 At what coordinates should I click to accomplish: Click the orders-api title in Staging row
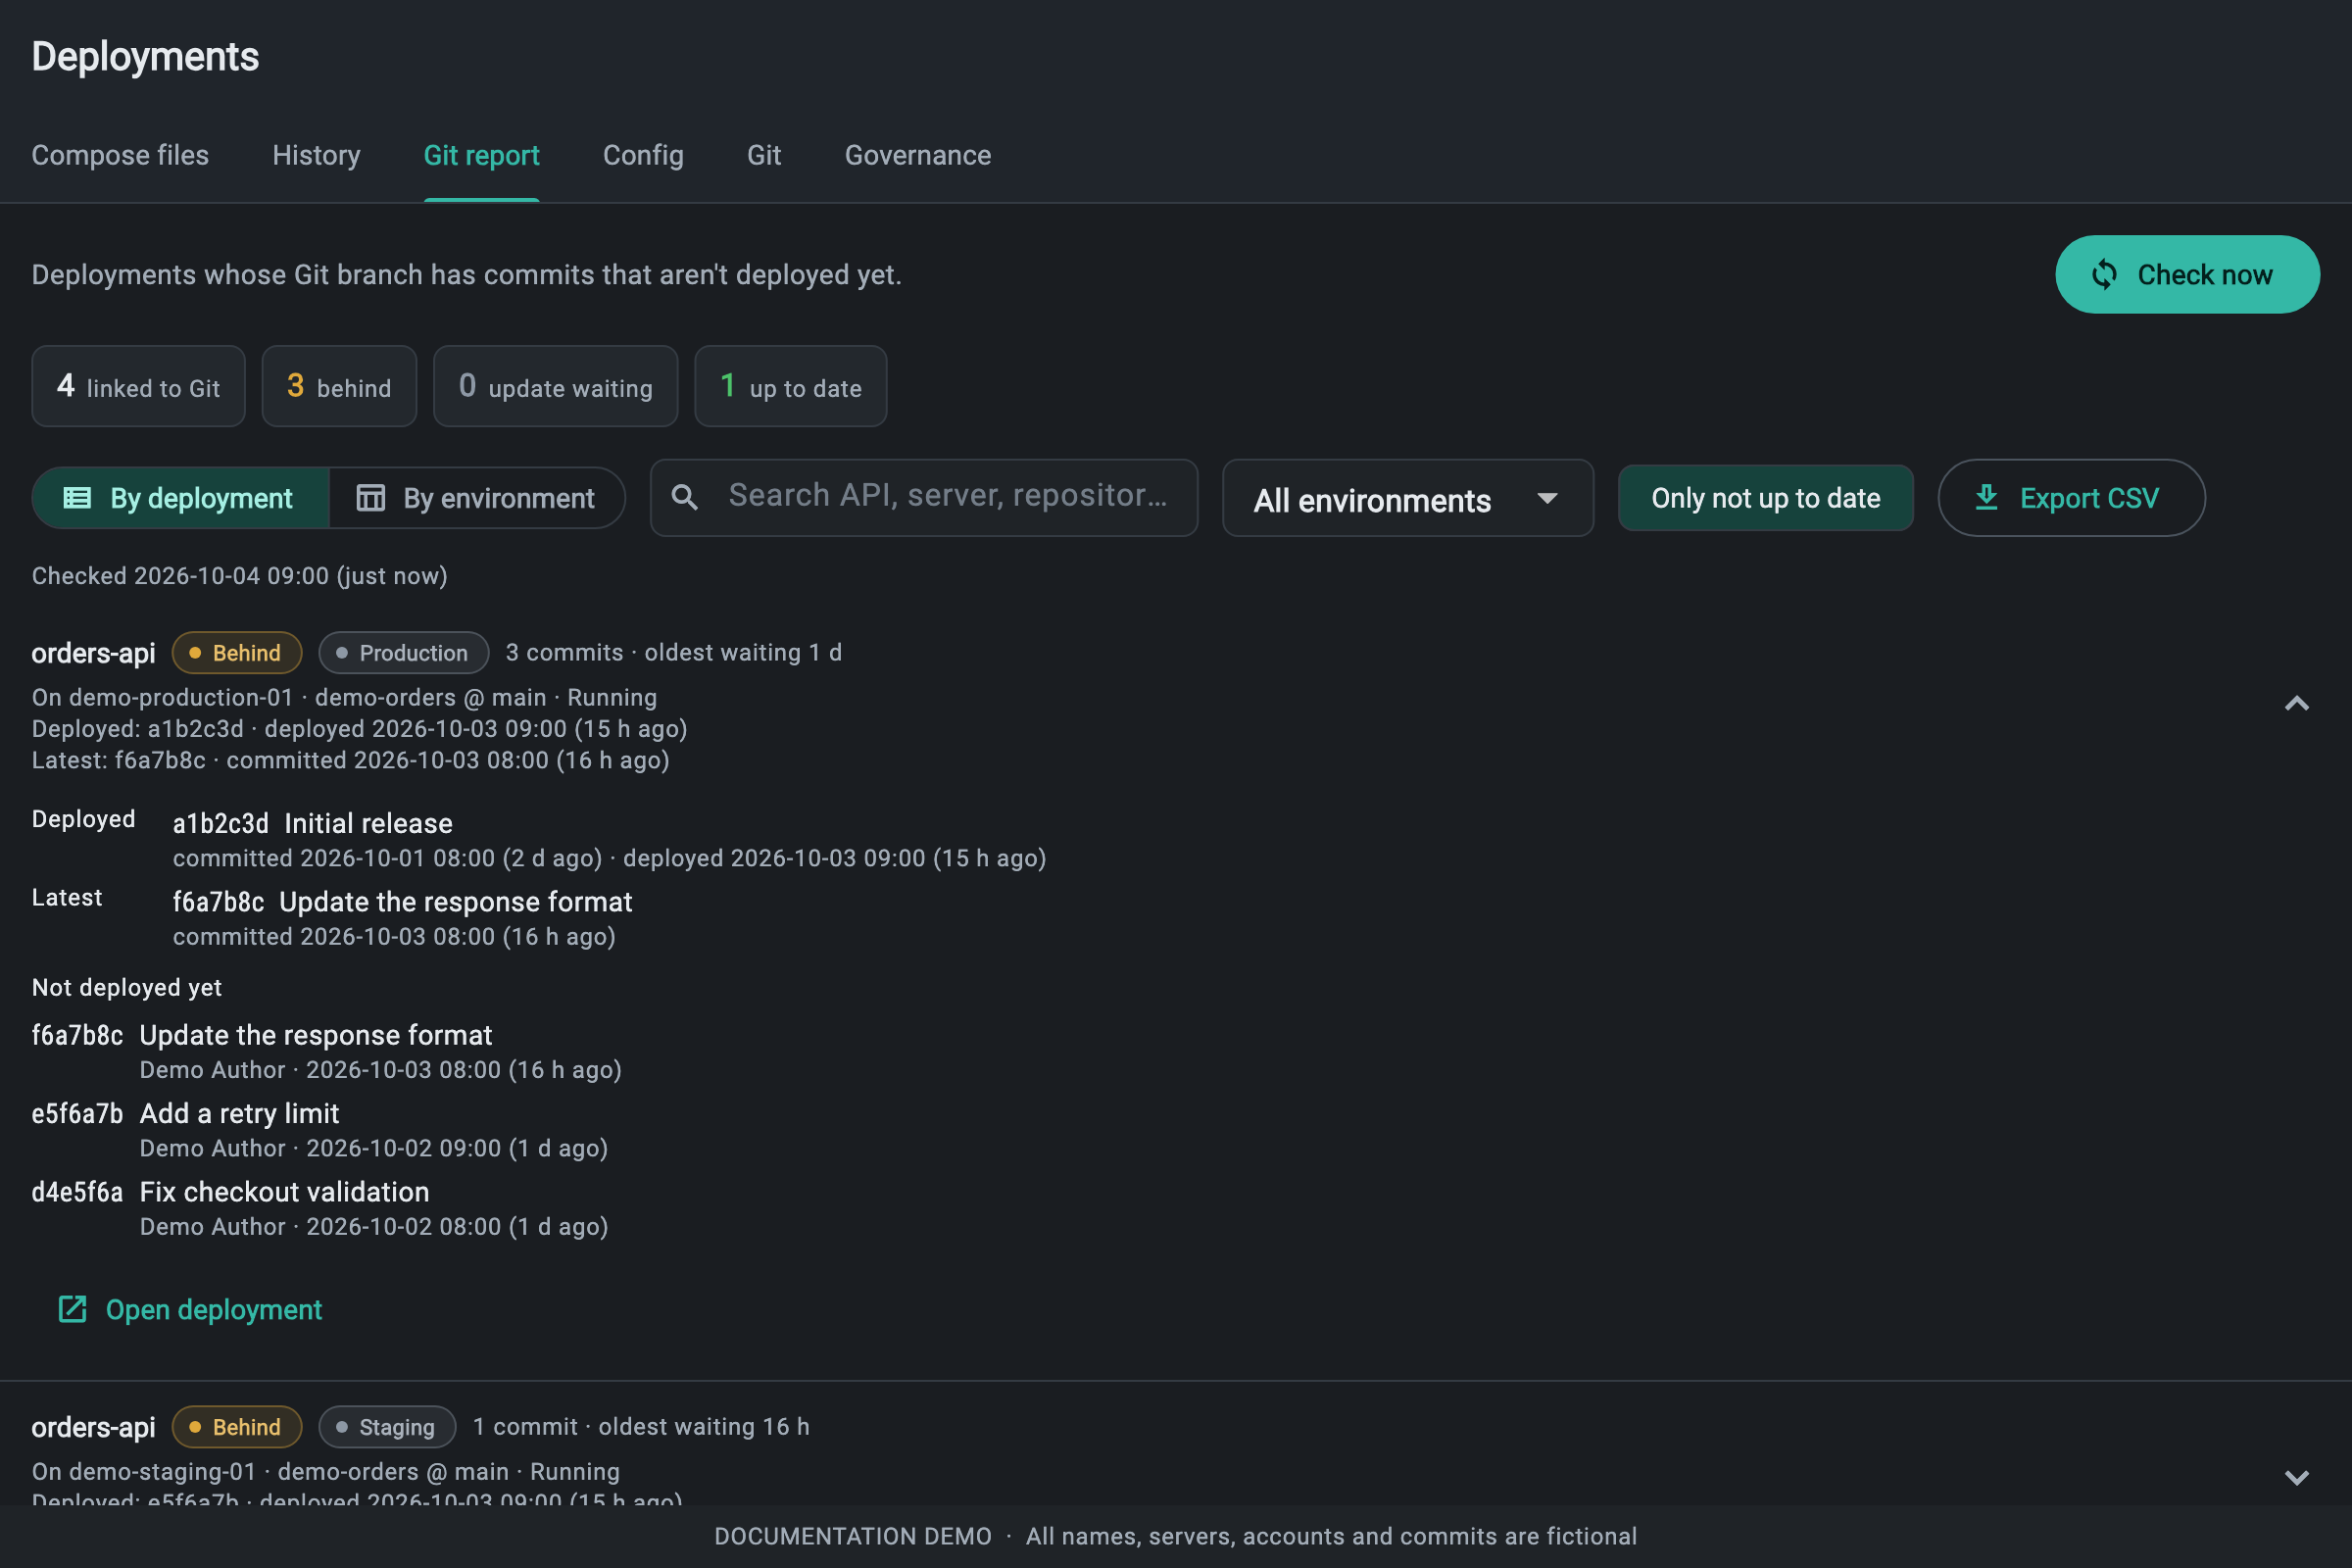pos(93,1427)
